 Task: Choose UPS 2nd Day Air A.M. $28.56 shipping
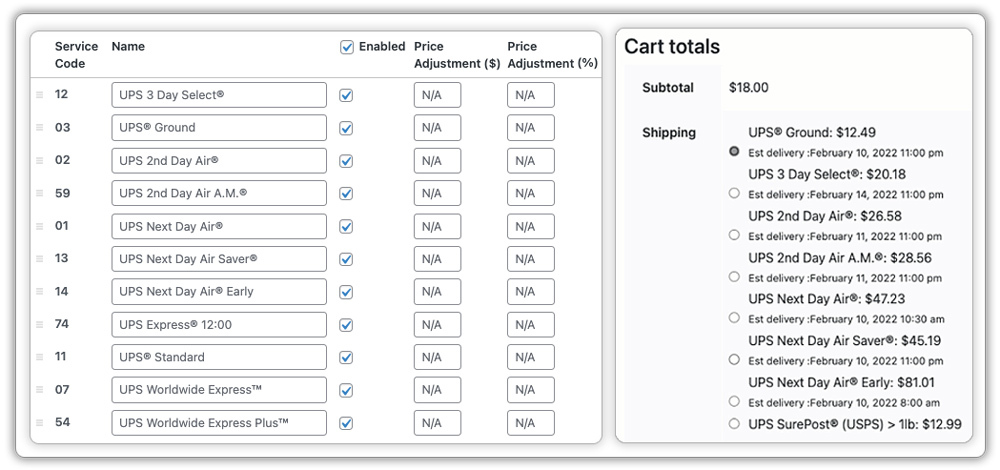(x=734, y=277)
